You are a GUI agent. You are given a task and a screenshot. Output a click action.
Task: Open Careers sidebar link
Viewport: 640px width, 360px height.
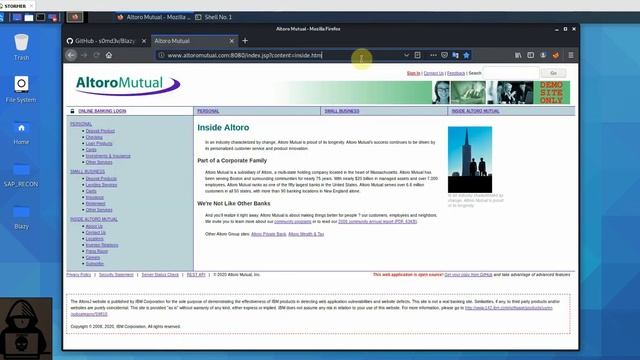[x=93, y=258]
